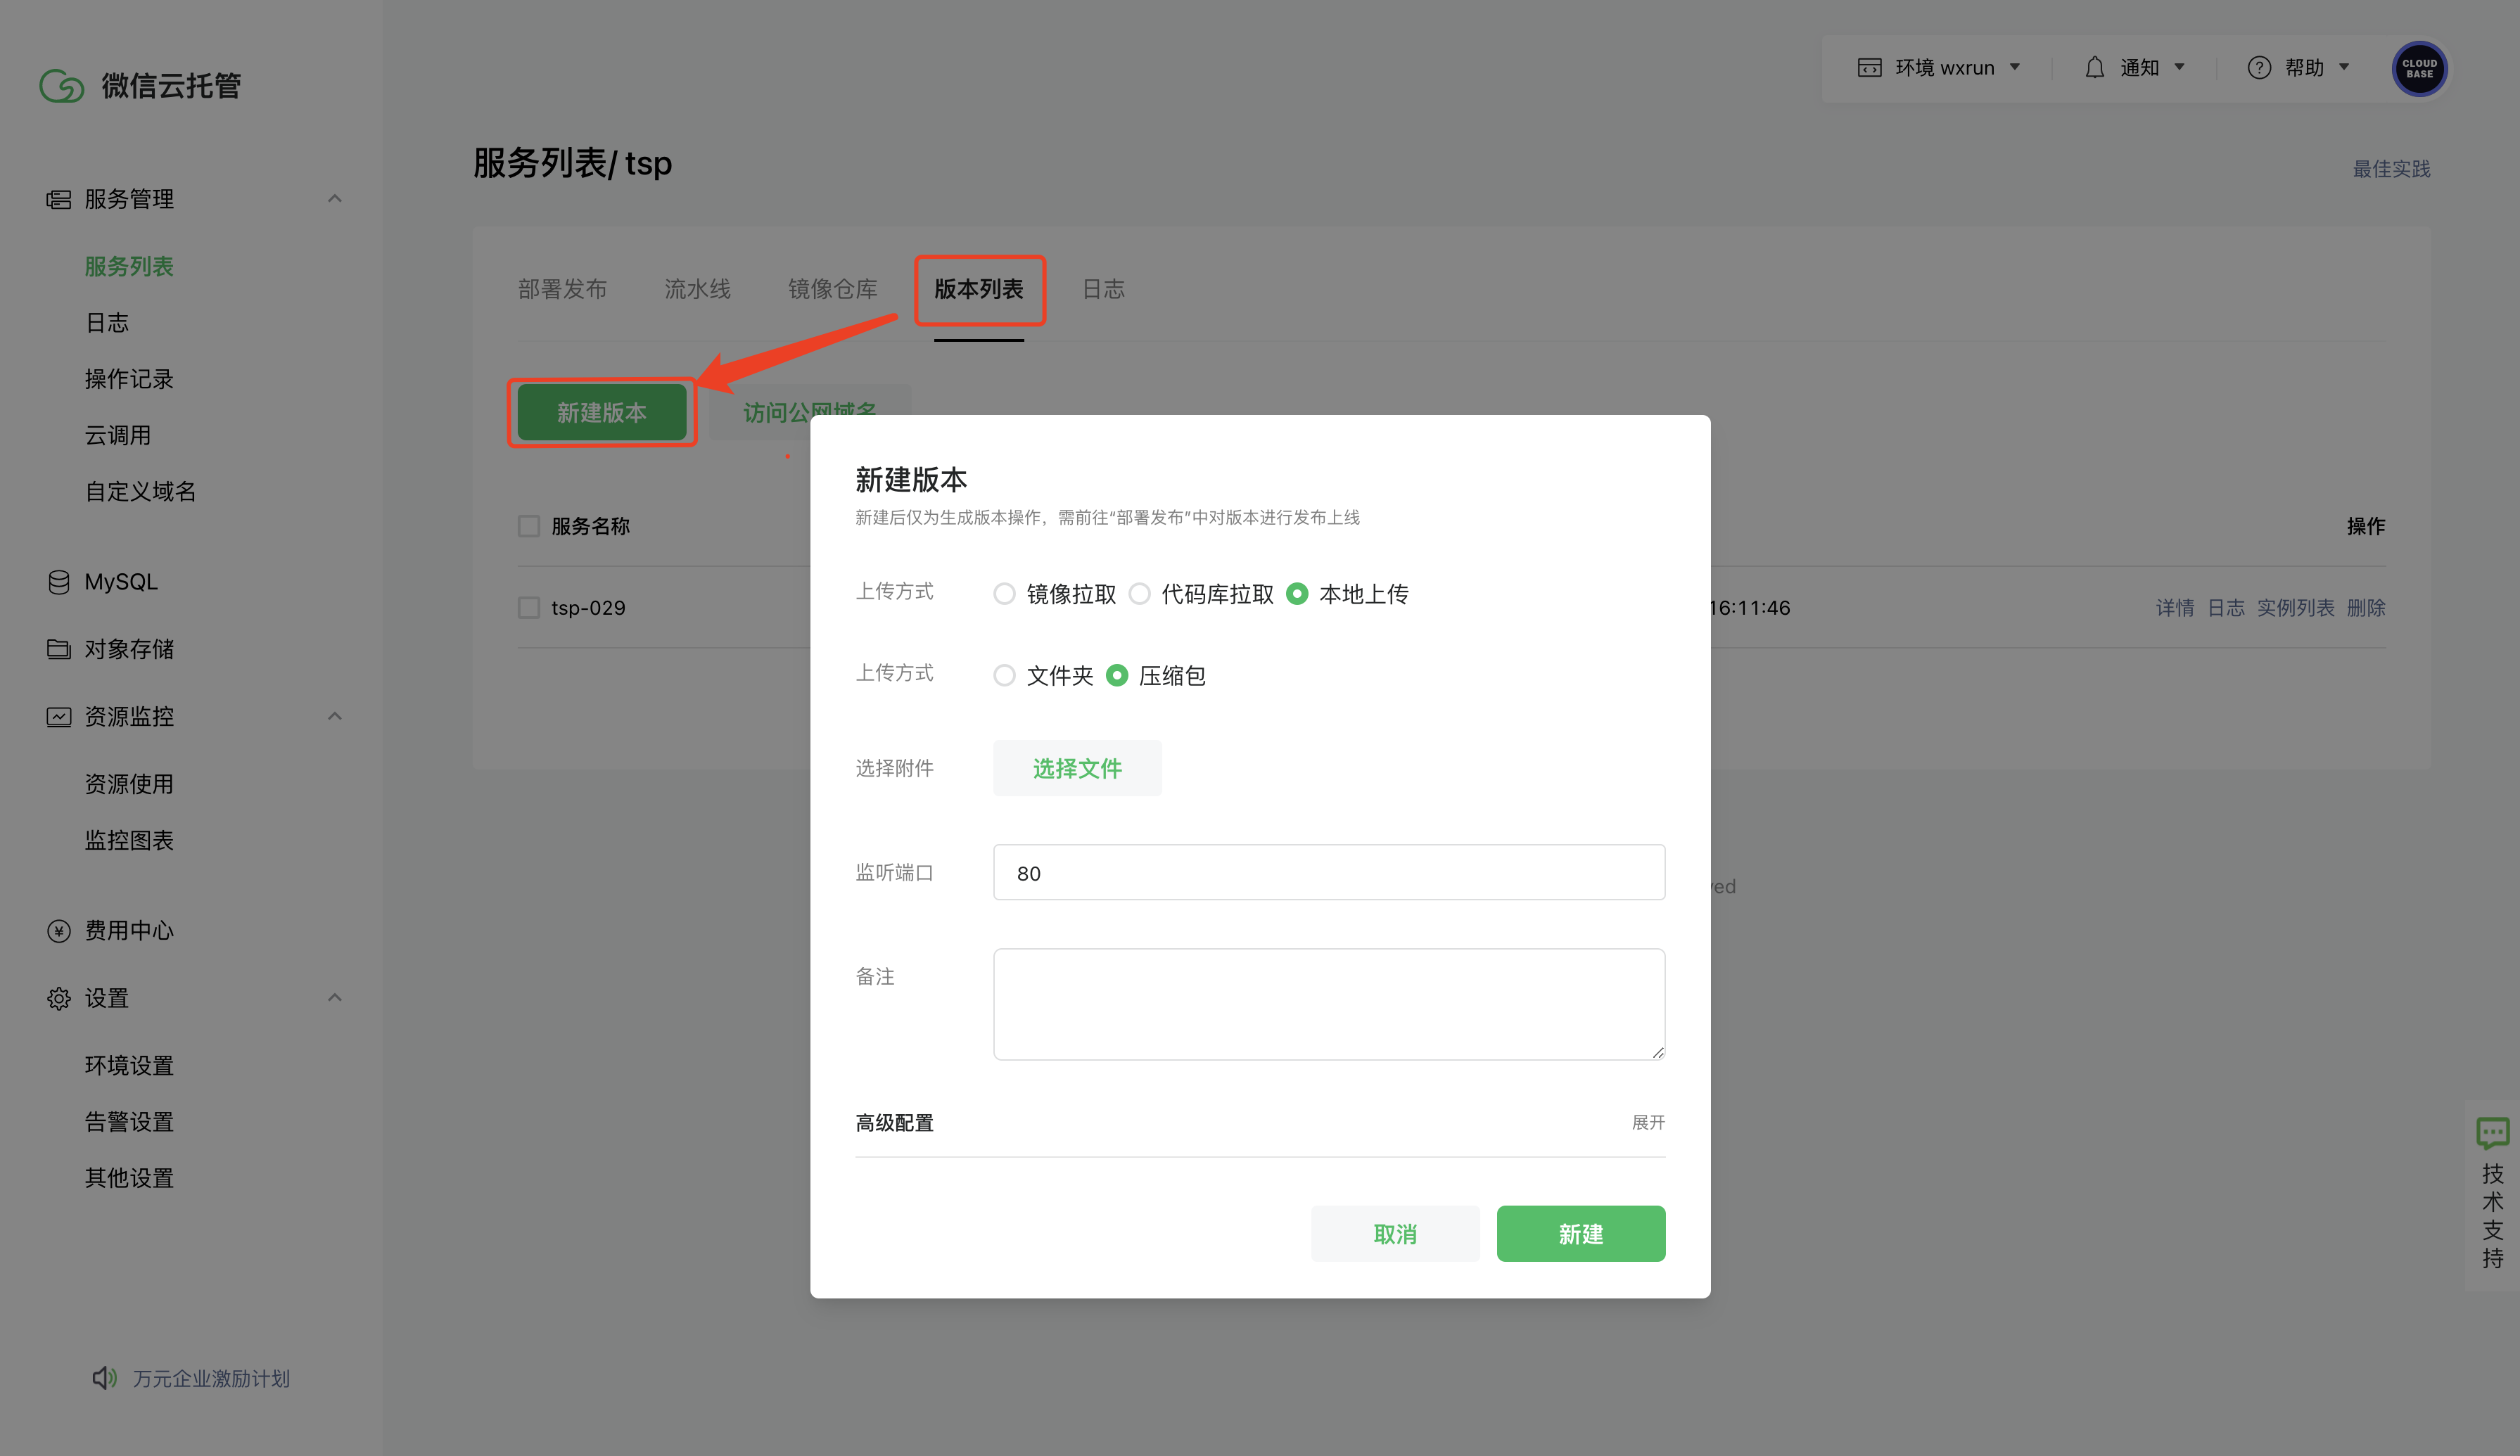Click into the 备注 text area
This screenshot has height=1456, width=2520.
pos(1328,1004)
